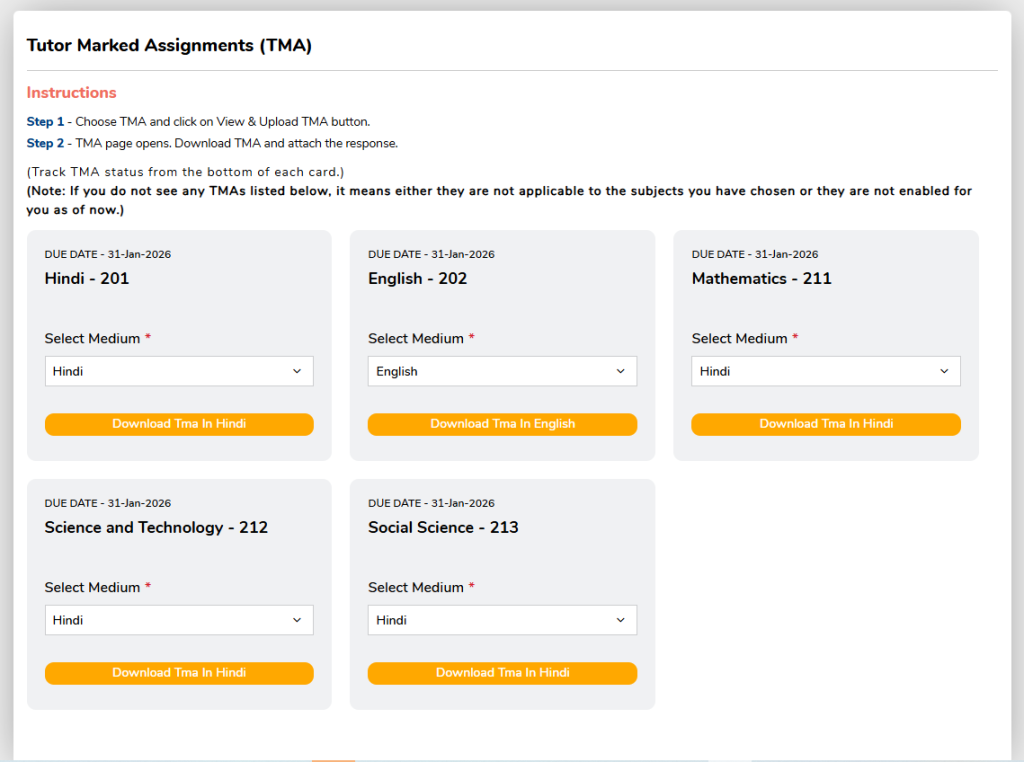Expand the chevron on the English - 202 medium box
The height and width of the screenshot is (762, 1024).
tap(620, 370)
